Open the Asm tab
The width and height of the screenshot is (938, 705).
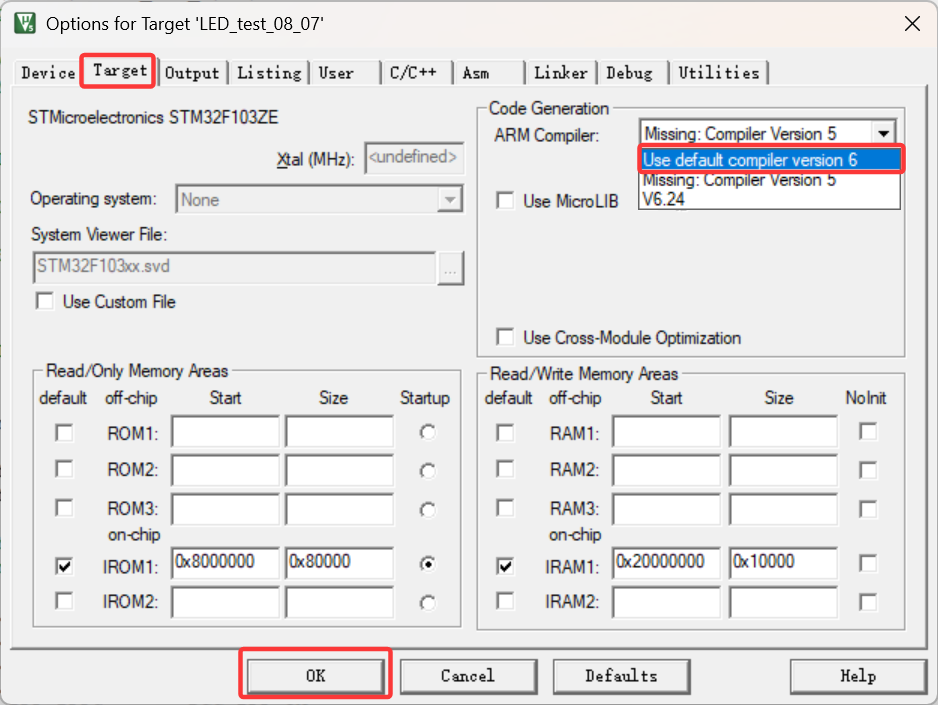pos(488,73)
